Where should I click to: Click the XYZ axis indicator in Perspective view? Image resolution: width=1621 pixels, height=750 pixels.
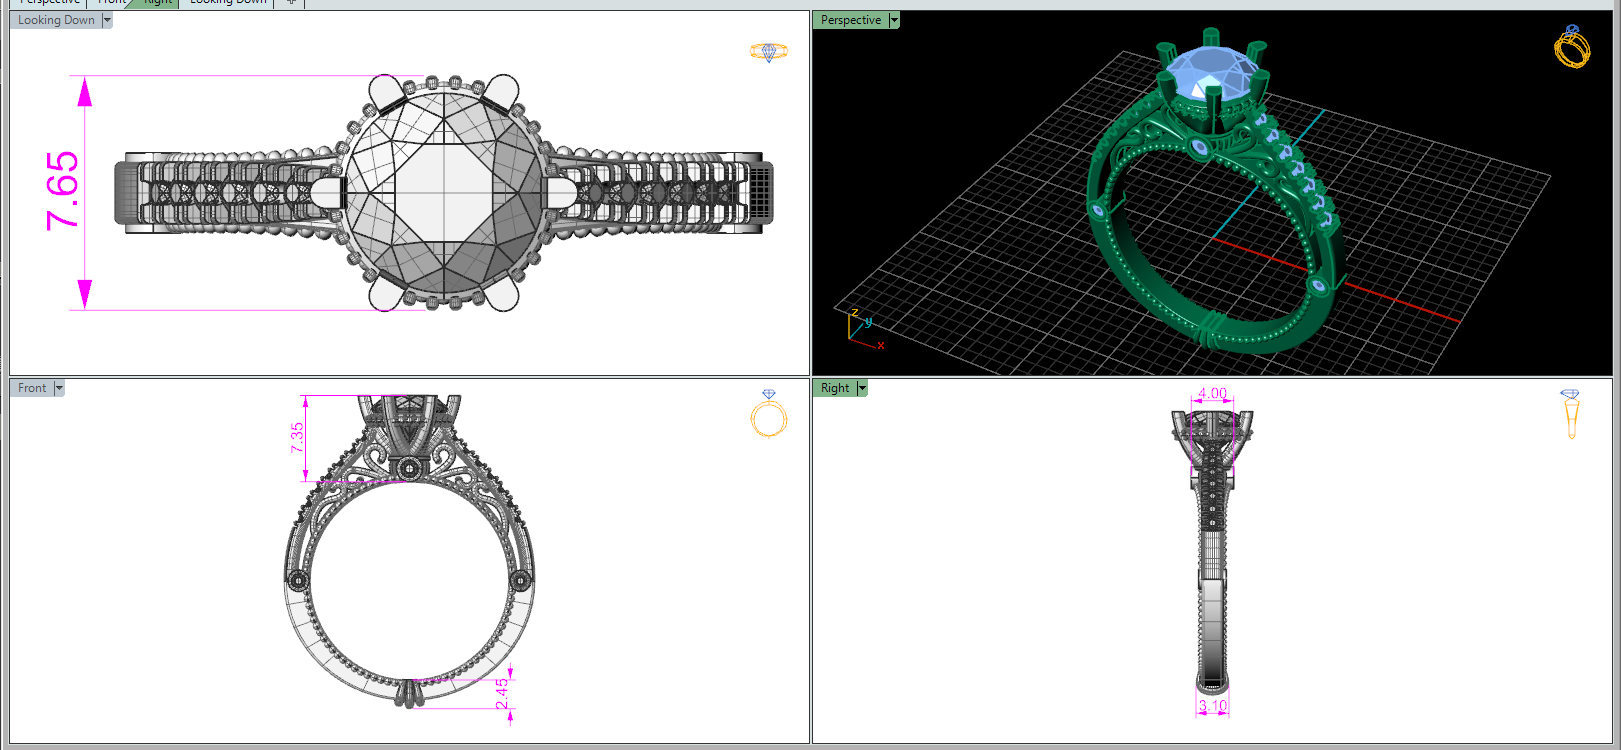click(x=864, y=330)
